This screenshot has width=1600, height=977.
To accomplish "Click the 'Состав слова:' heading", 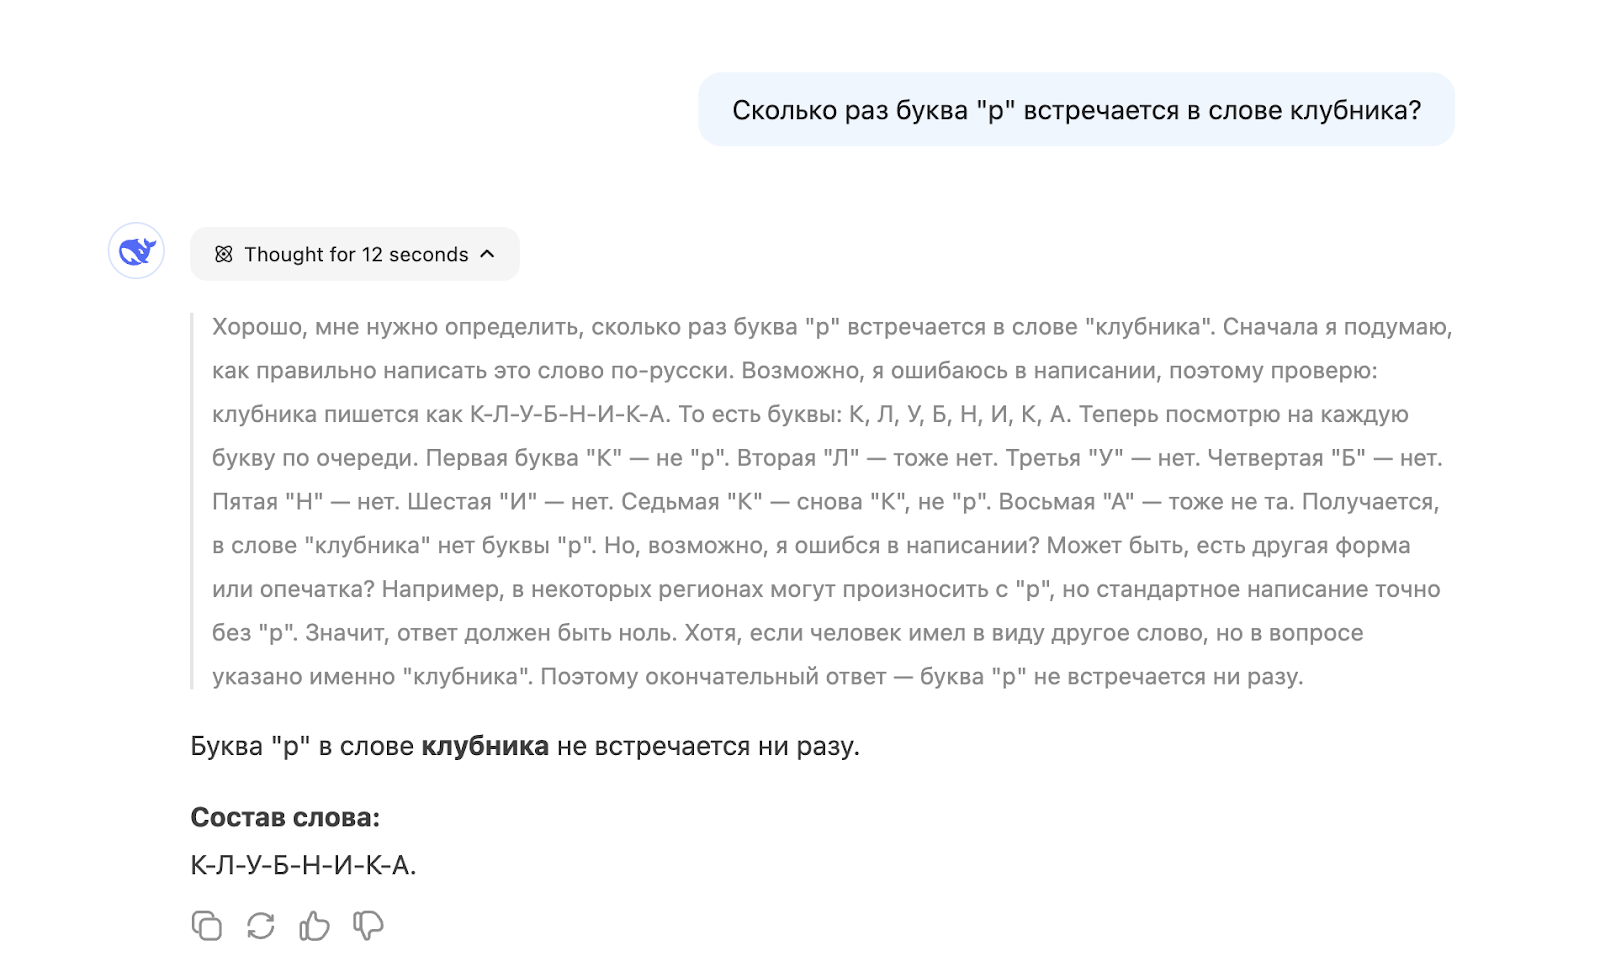I will [x=283, y=816].
